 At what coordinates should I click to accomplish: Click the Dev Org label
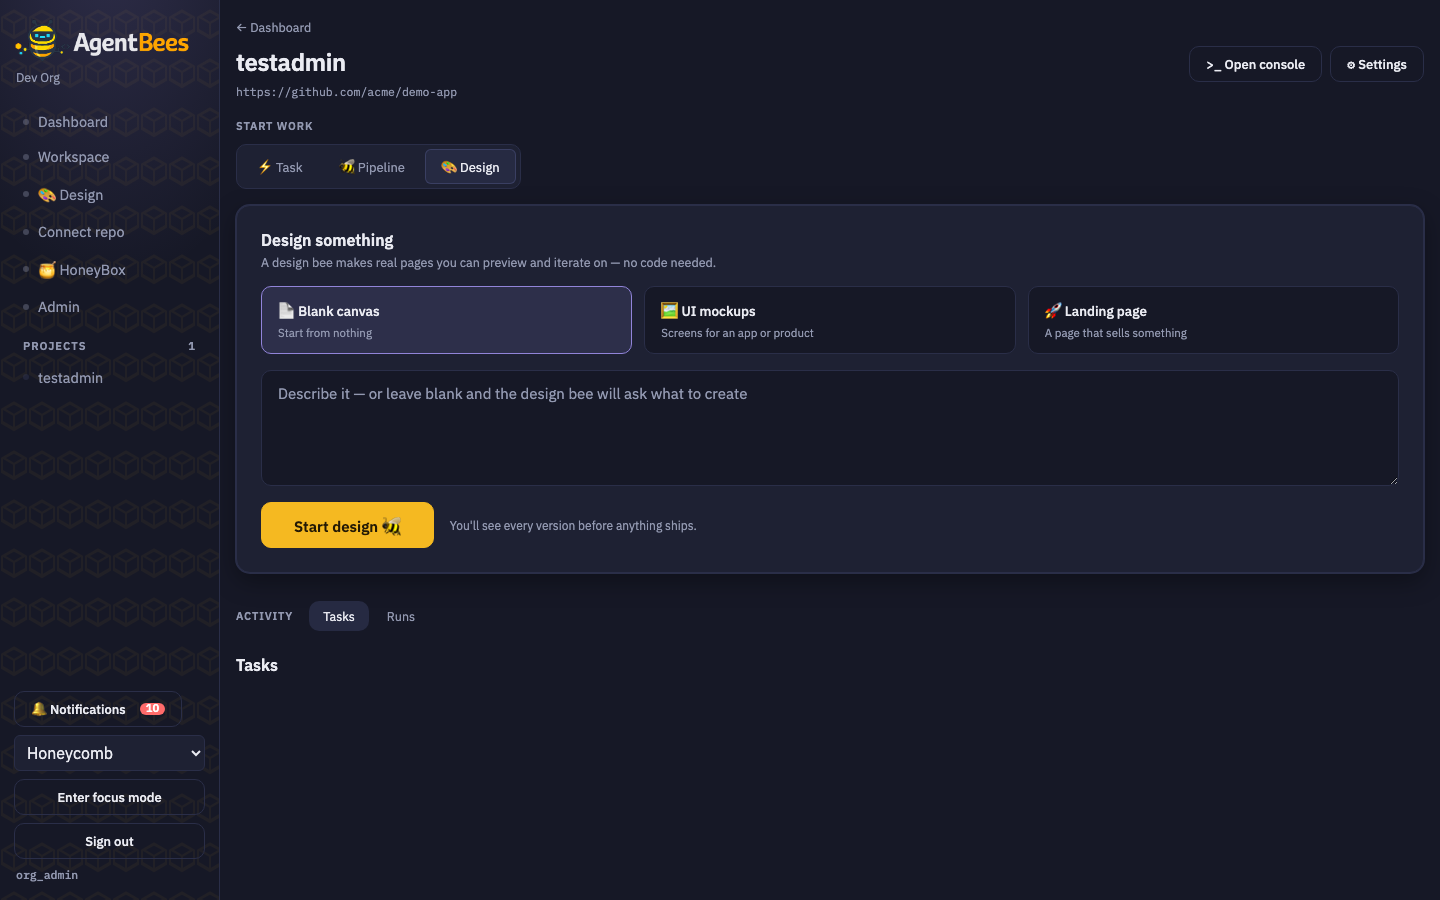coord(38,78)
